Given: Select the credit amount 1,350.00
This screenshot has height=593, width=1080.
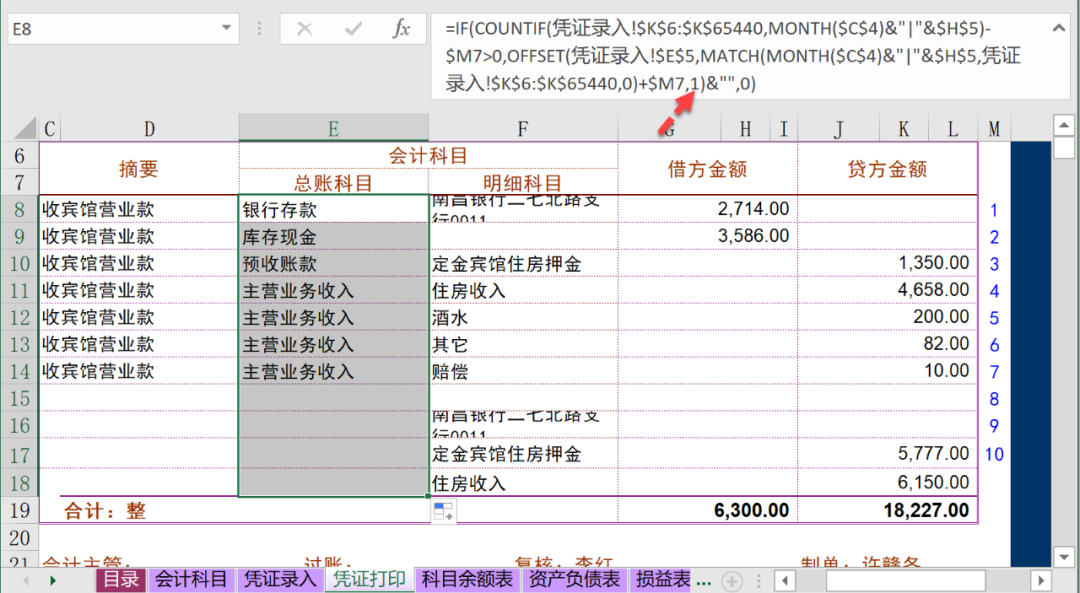Looking at the screenshot, I should (x=887, y=262).
